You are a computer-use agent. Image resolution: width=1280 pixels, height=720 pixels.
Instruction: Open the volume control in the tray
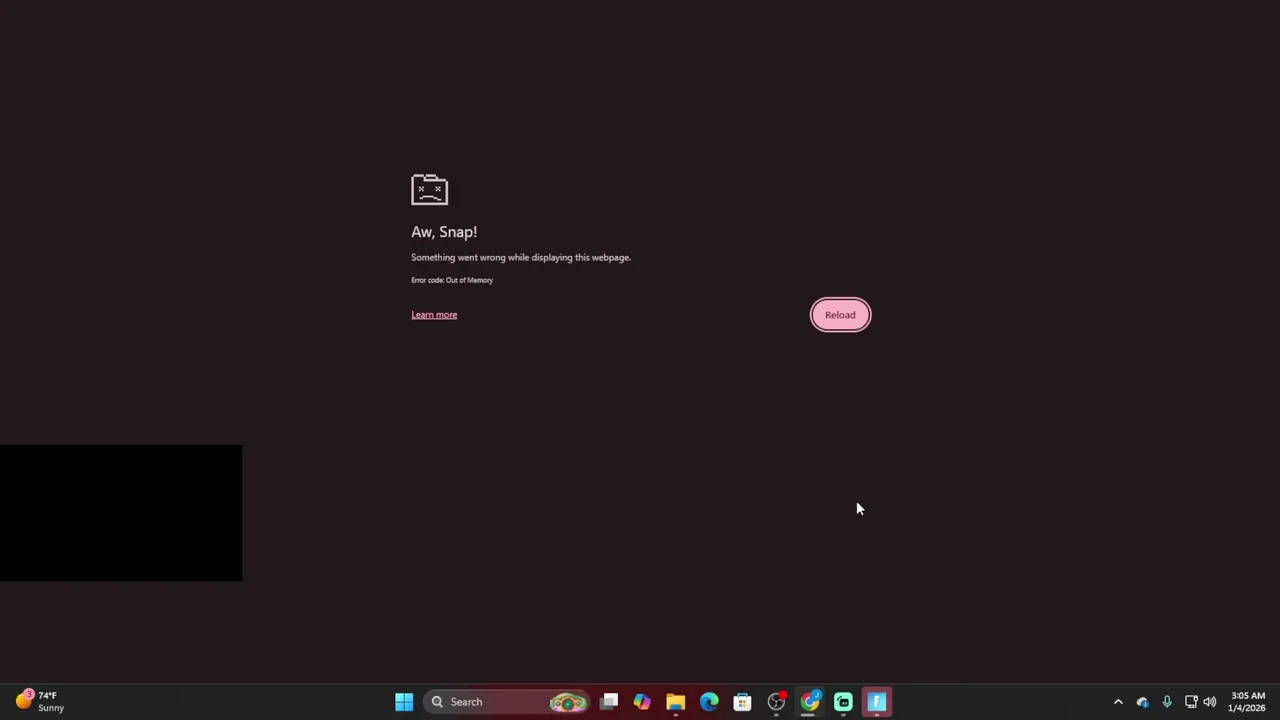(1210, 702)
